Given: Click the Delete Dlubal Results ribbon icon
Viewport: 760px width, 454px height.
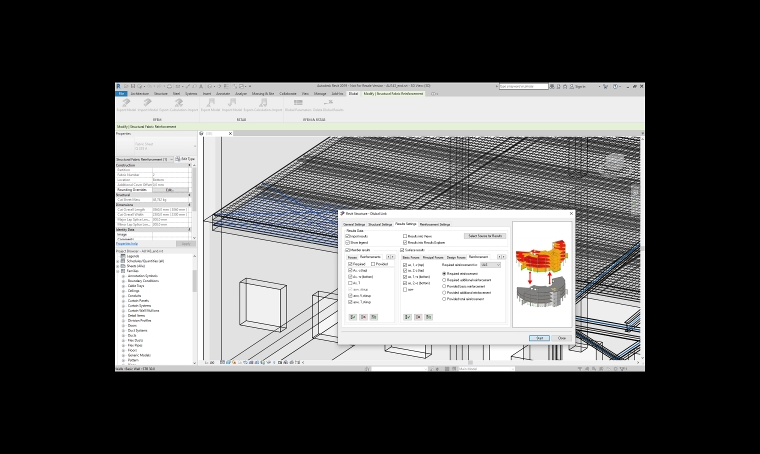Looking at the screenshot, I should (x=328, y=104).
